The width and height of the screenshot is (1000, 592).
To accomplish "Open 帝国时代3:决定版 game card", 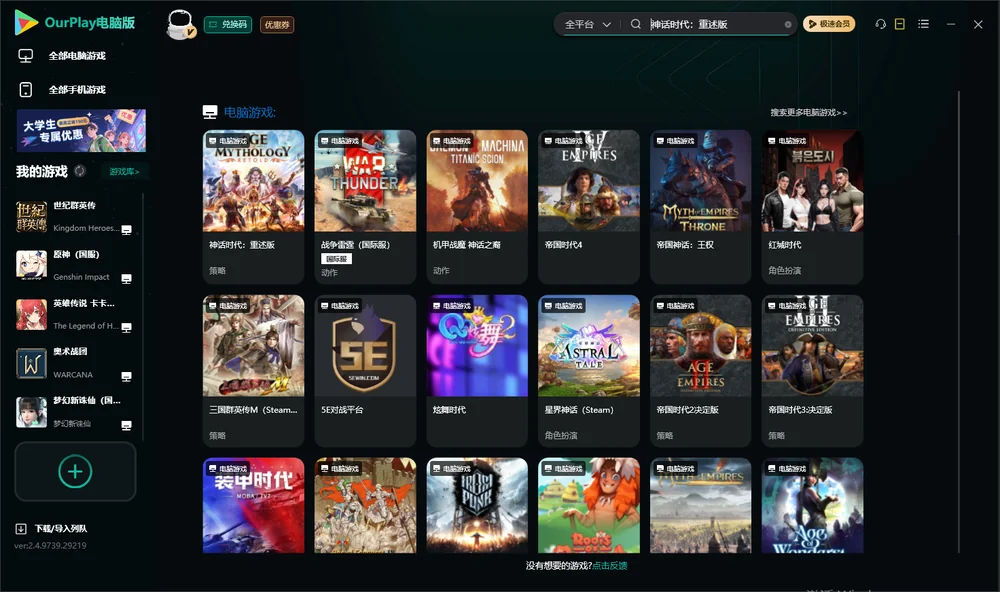I will click(x=812, y=371).
